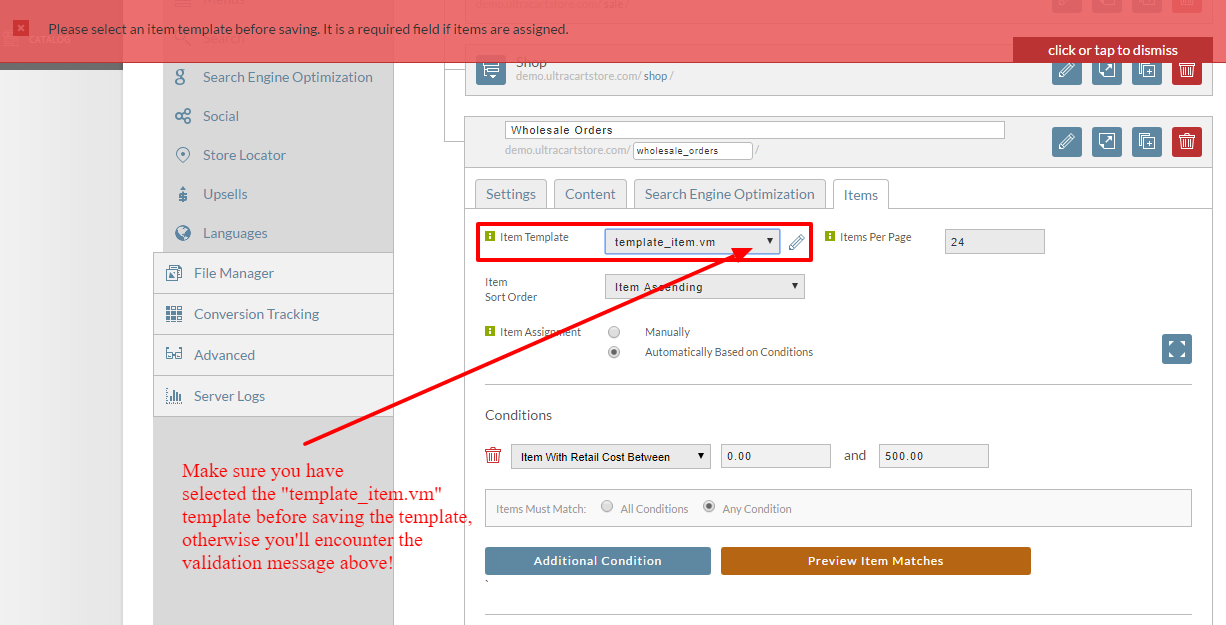Switch to the Items tab
The width and height of the screenshot is (1226, 625).
click(861, 195)
